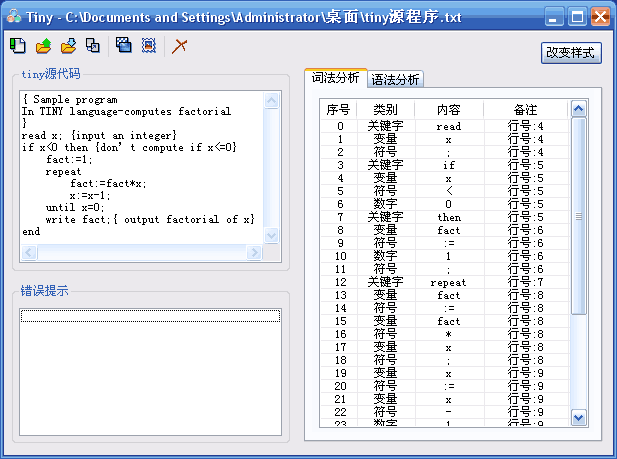The width and height of the screenshot is (617, 459).
Task: Click the source code scrollbar down arrow
Action: [x=271, y=234]
